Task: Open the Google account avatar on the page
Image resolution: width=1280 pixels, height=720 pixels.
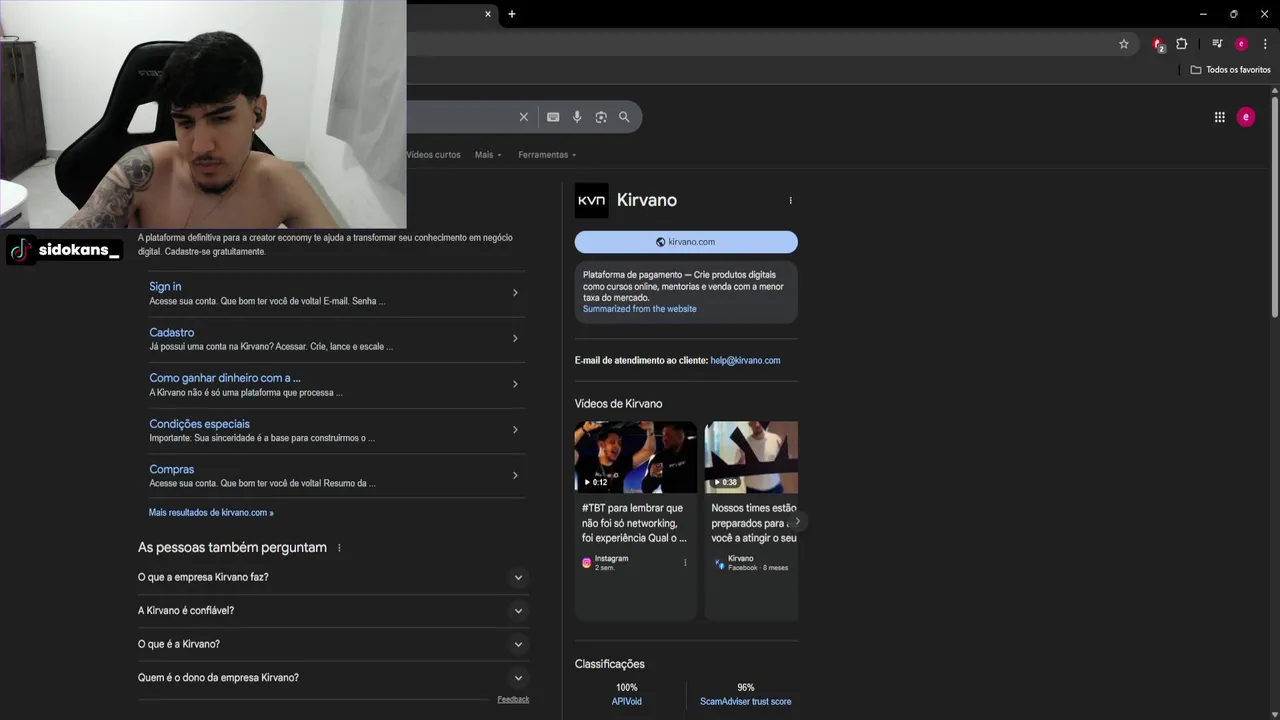Action: pos(1246,117)
